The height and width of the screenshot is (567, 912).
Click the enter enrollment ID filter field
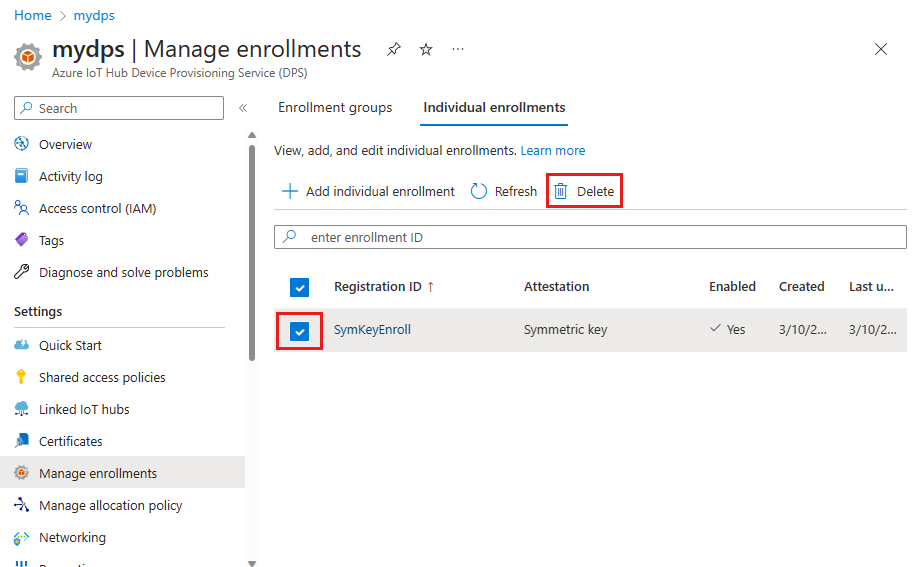(590, 237)
